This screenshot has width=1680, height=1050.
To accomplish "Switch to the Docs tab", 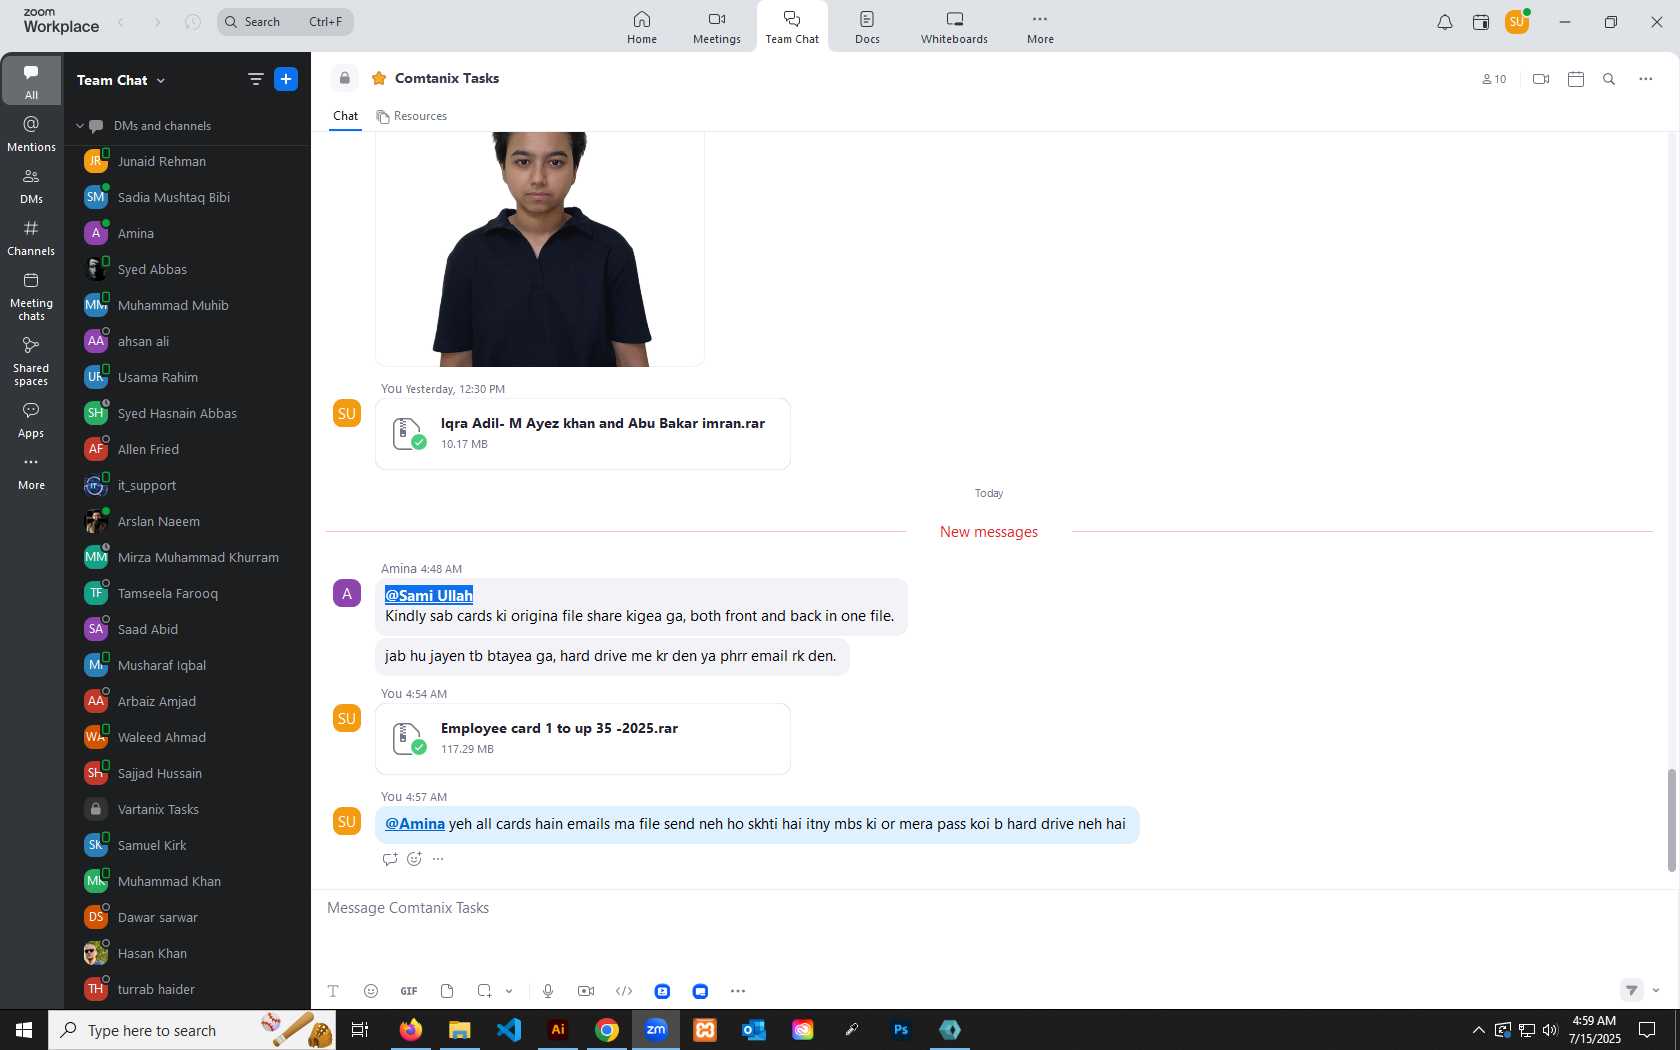I will click(867, 27).
